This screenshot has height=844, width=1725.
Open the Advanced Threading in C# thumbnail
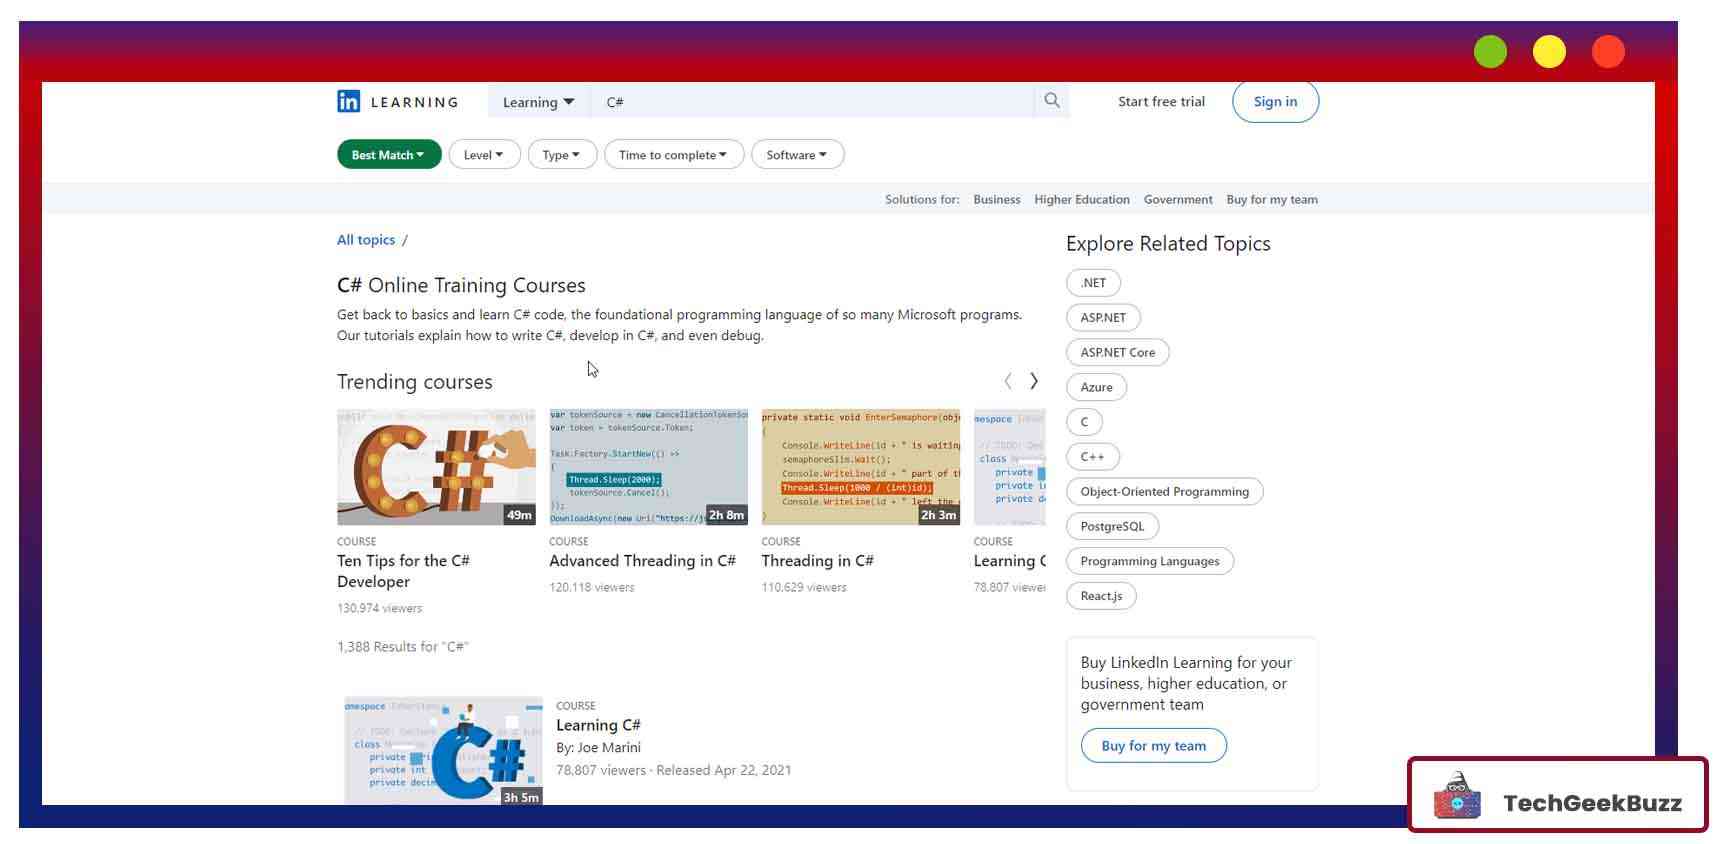(x=648, y=467)
